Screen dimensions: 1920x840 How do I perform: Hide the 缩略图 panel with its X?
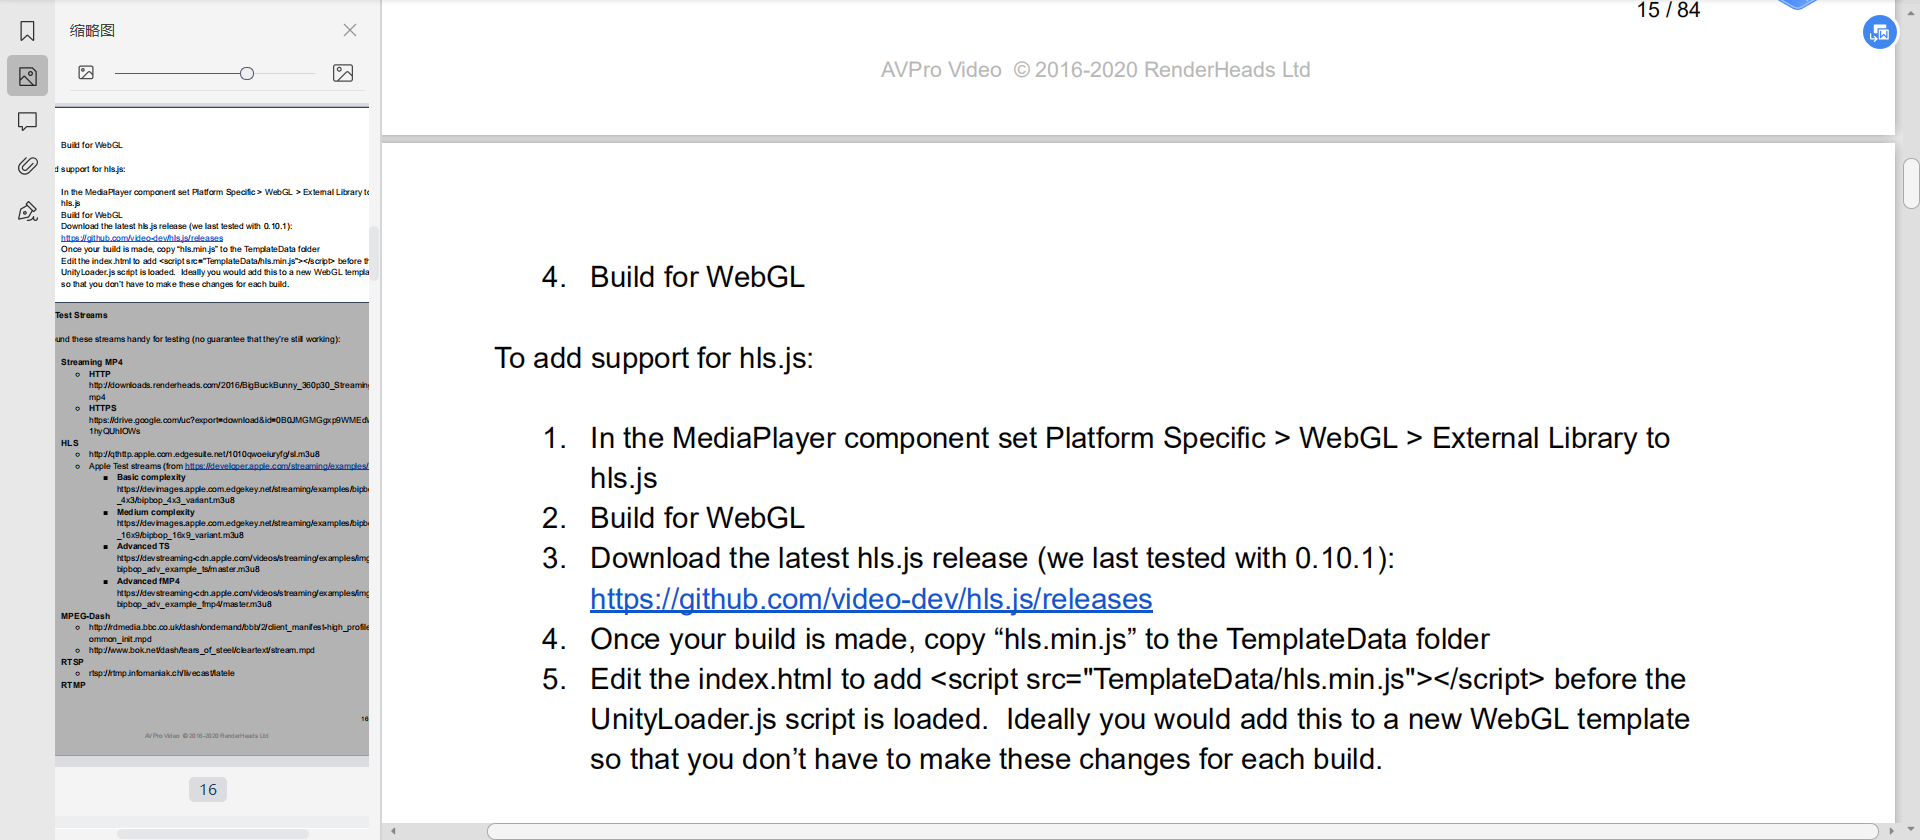pos(349,30)
